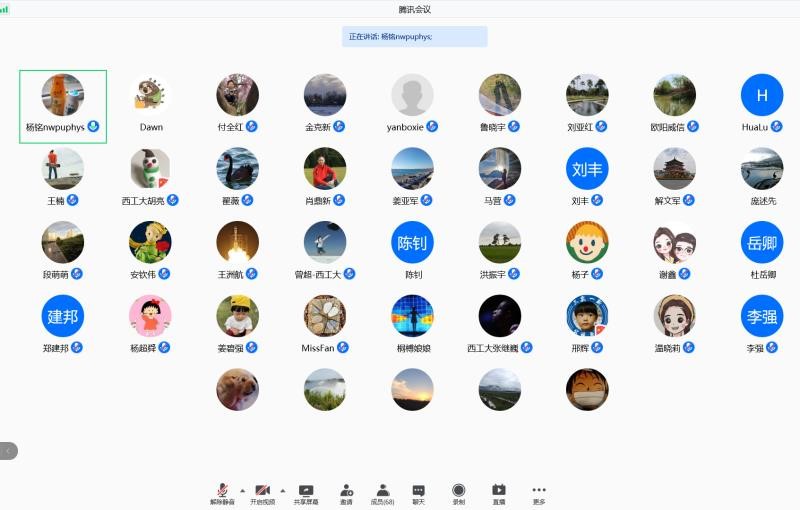
Task: Select participant Dawn's avatar
Action: (151, 95)
